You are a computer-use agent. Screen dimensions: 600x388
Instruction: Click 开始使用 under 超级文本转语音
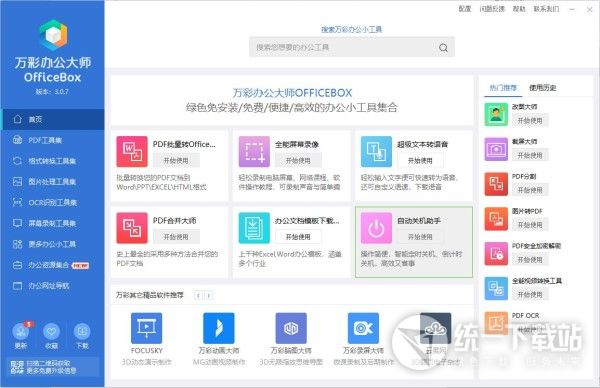tap(420, 161)
